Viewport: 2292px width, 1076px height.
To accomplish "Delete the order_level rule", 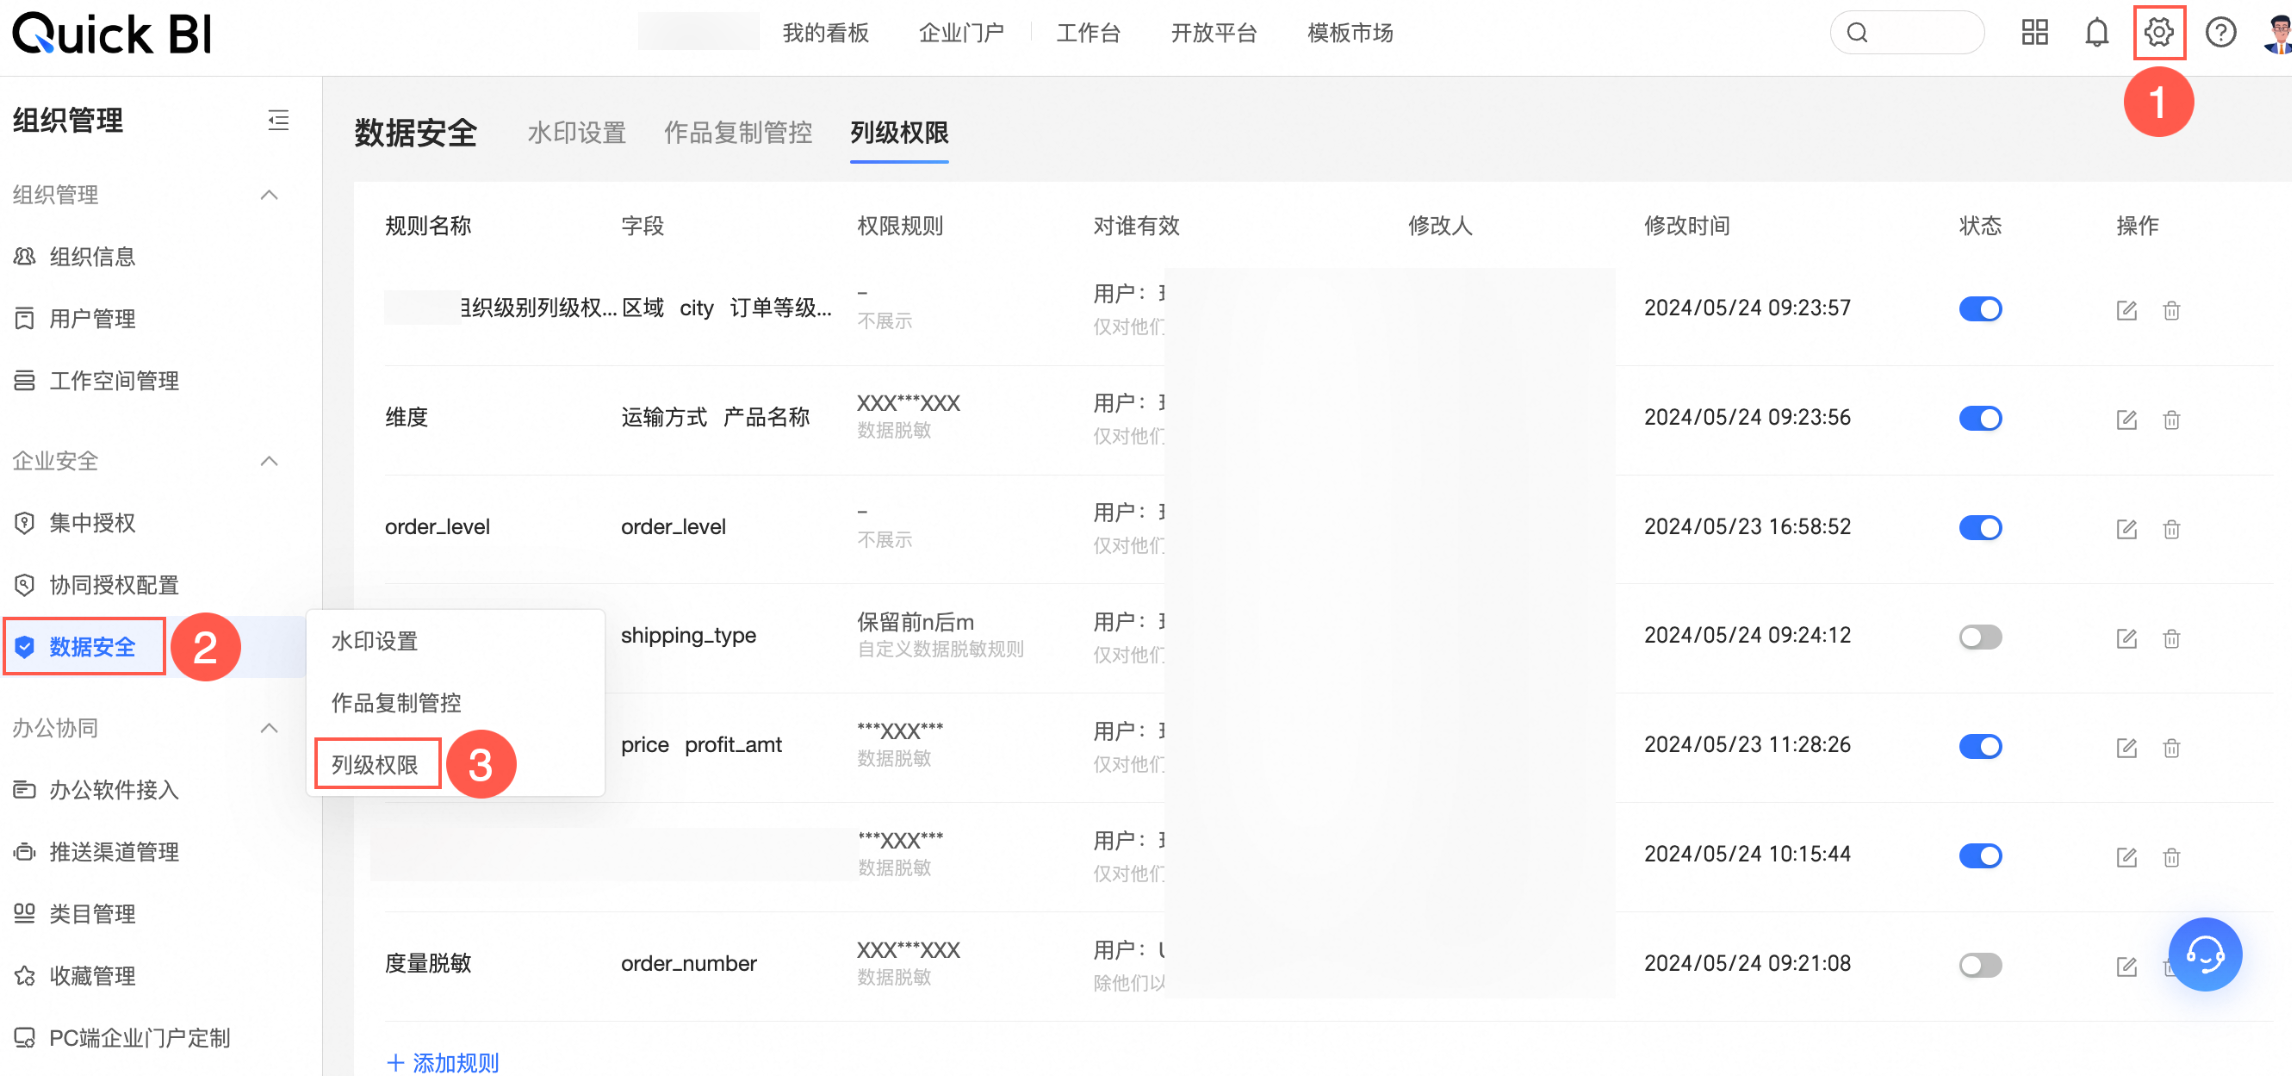I will point(2172,528).
